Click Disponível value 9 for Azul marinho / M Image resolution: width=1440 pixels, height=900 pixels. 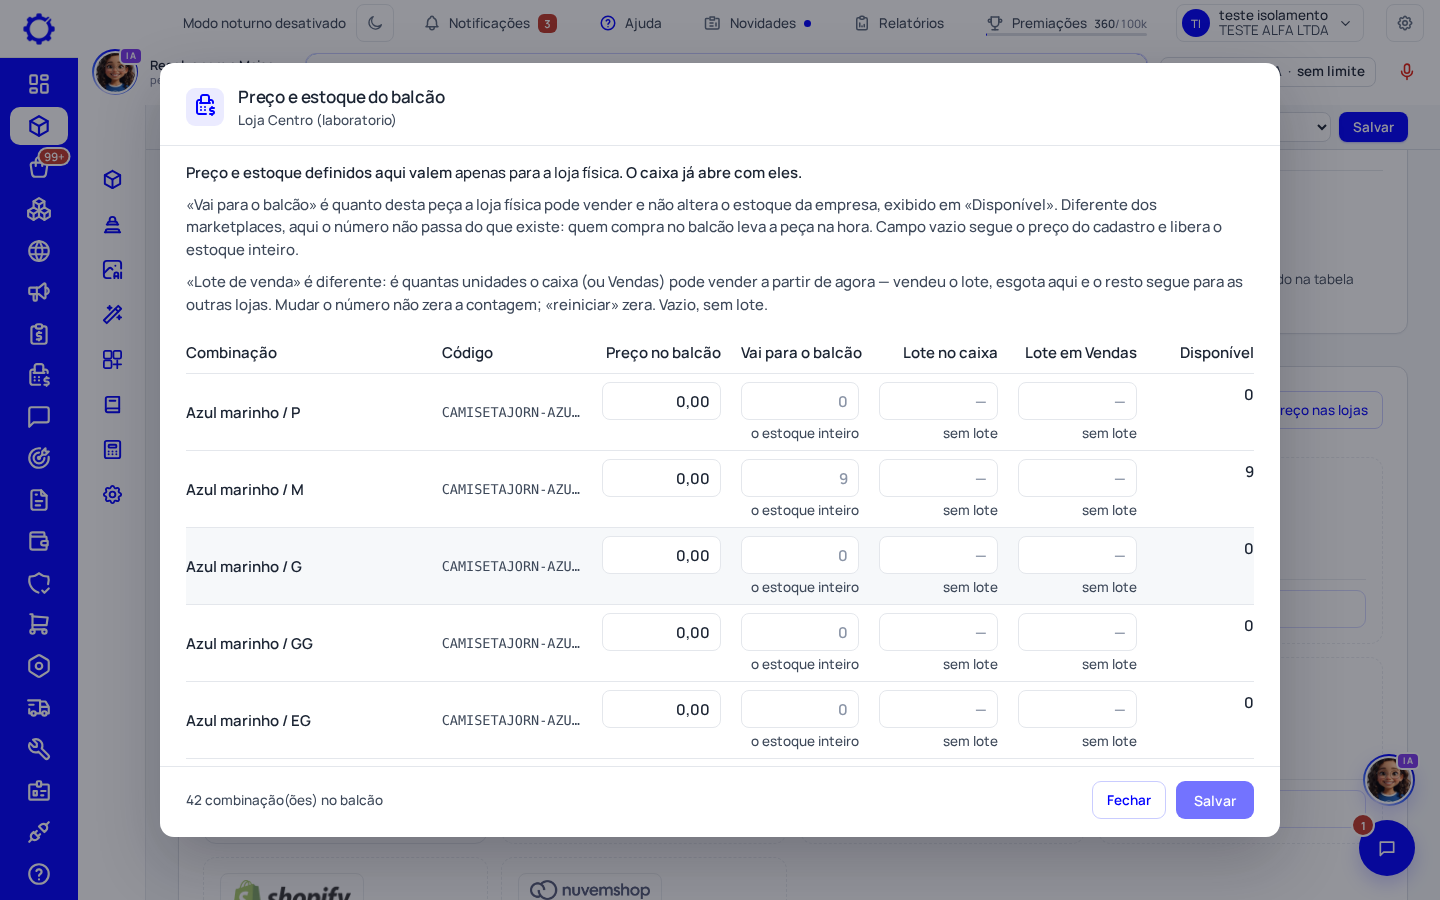[x=1249, y=471]
